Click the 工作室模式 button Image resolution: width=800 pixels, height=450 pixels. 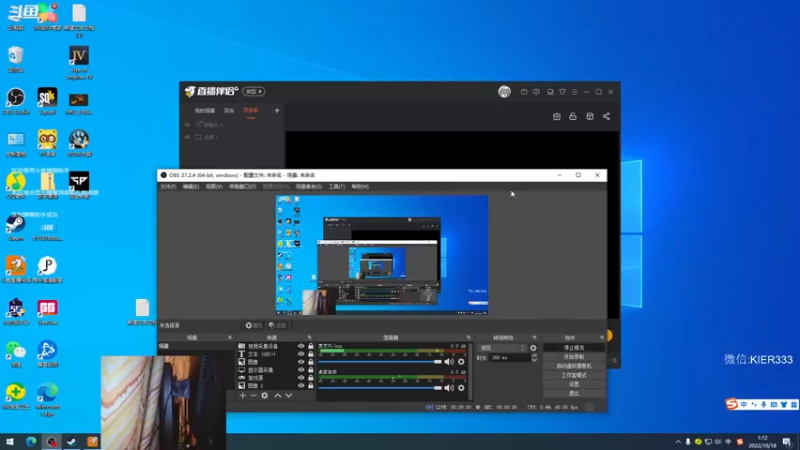point(574,375)
